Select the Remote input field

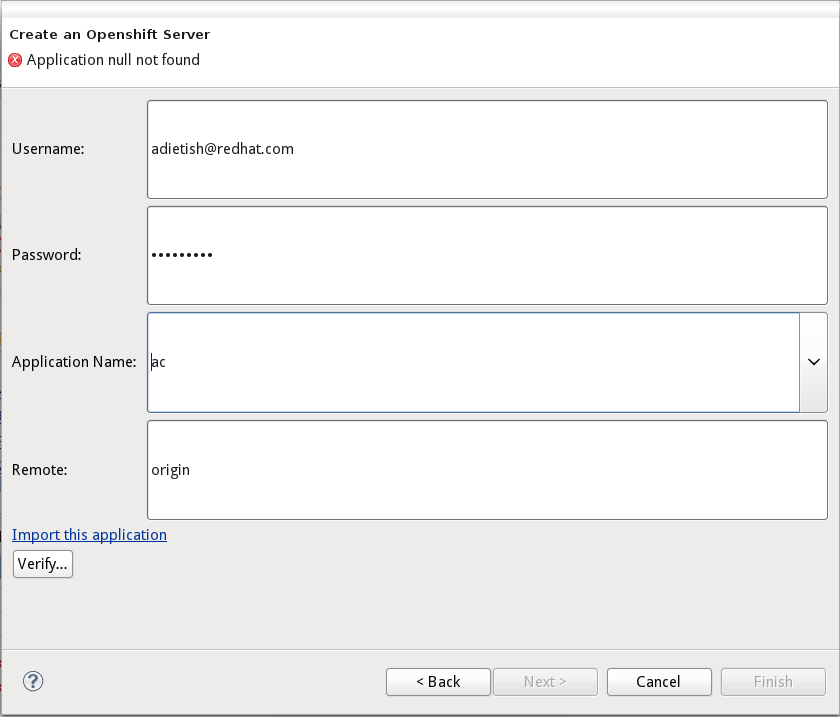[x=487, y=470]
